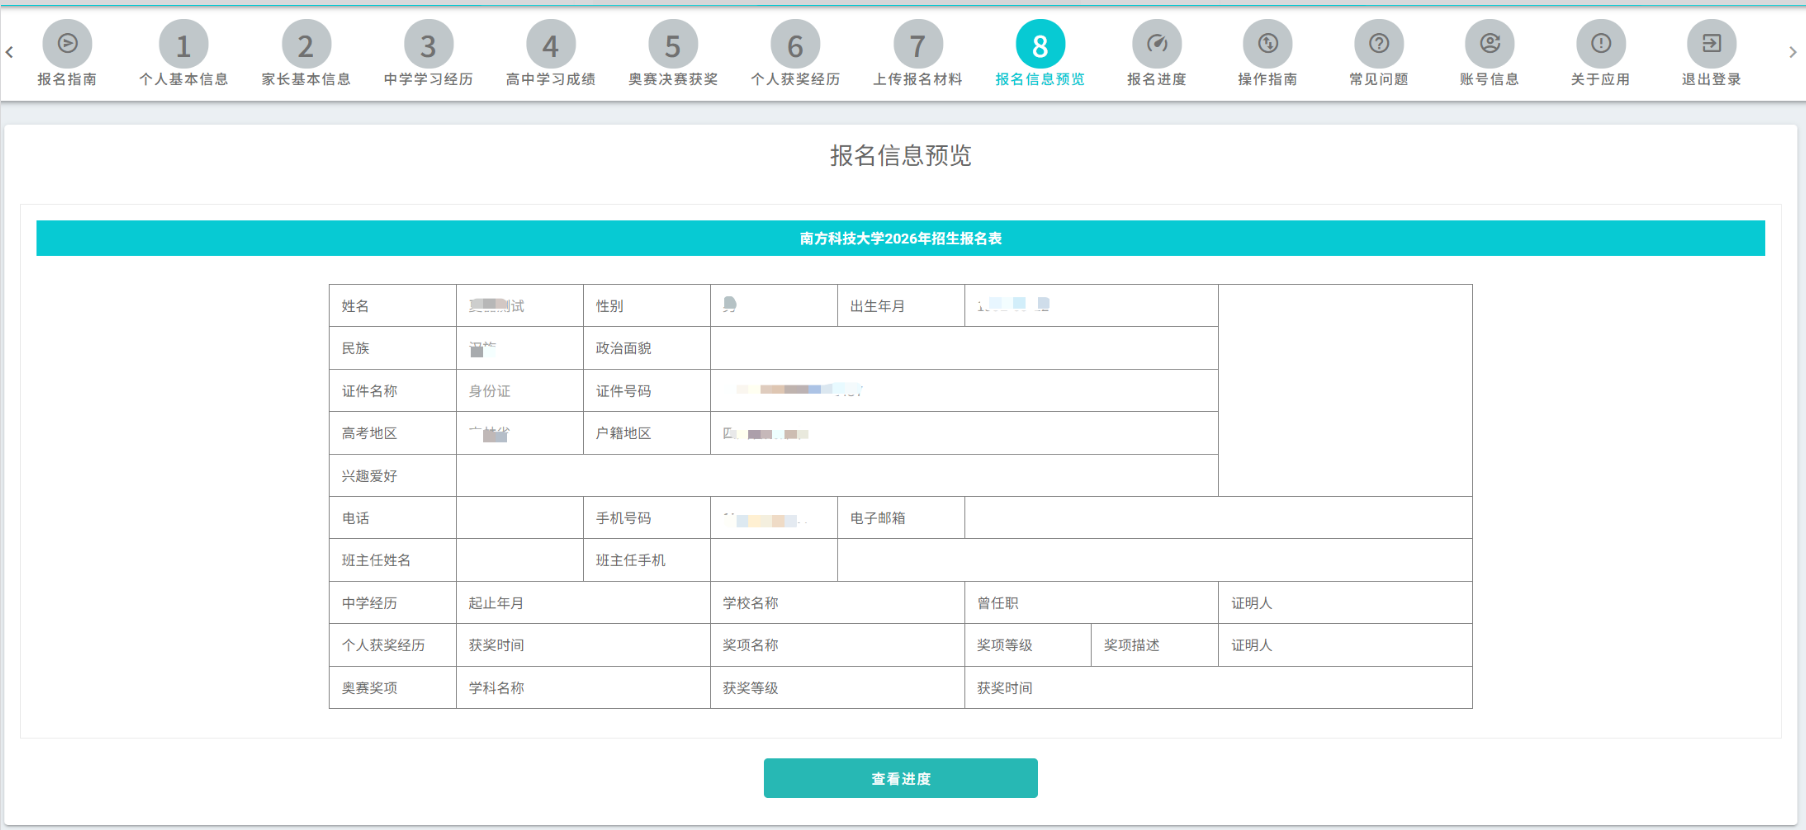Go to step 5 奥赛决赛获奖
The height and width of the screenshot is (830, 1806).
pyautogui.click(x=673, y=45)
